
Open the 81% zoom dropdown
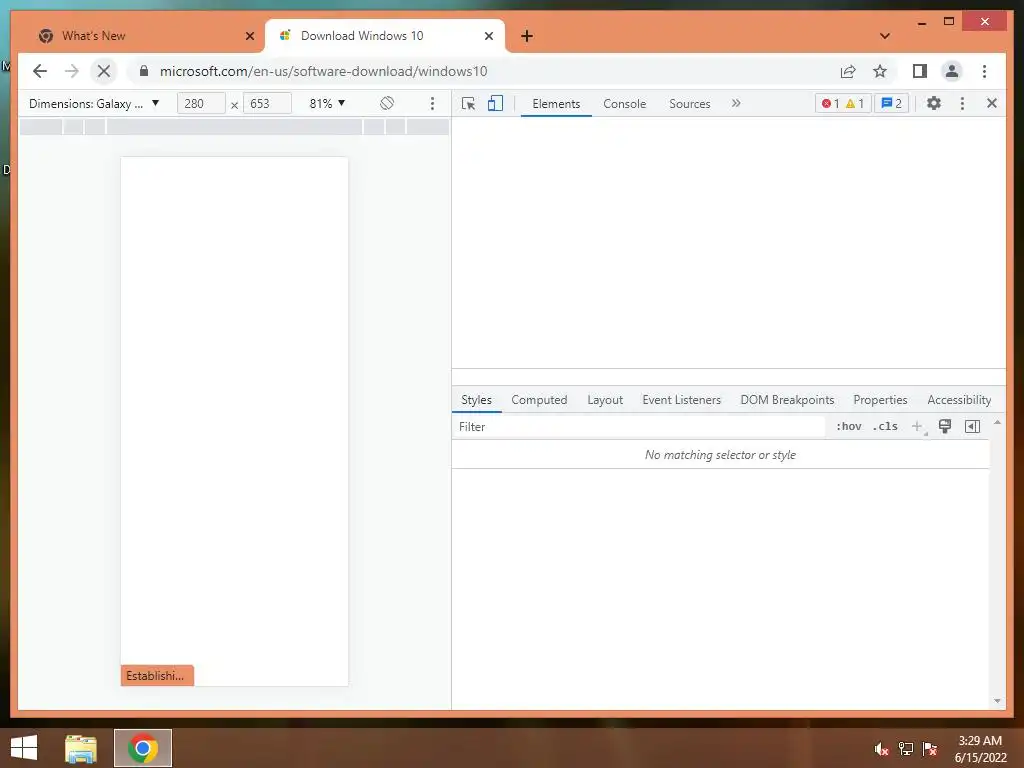[x=327, y=103]
